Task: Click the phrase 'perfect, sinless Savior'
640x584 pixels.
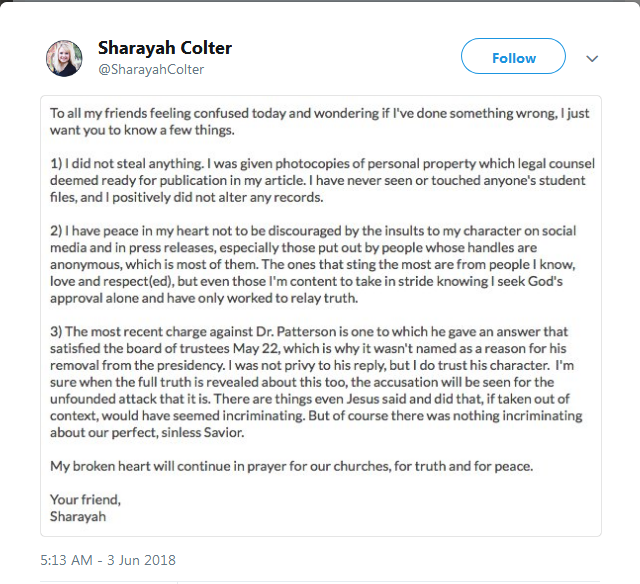Action: [166, 432]
